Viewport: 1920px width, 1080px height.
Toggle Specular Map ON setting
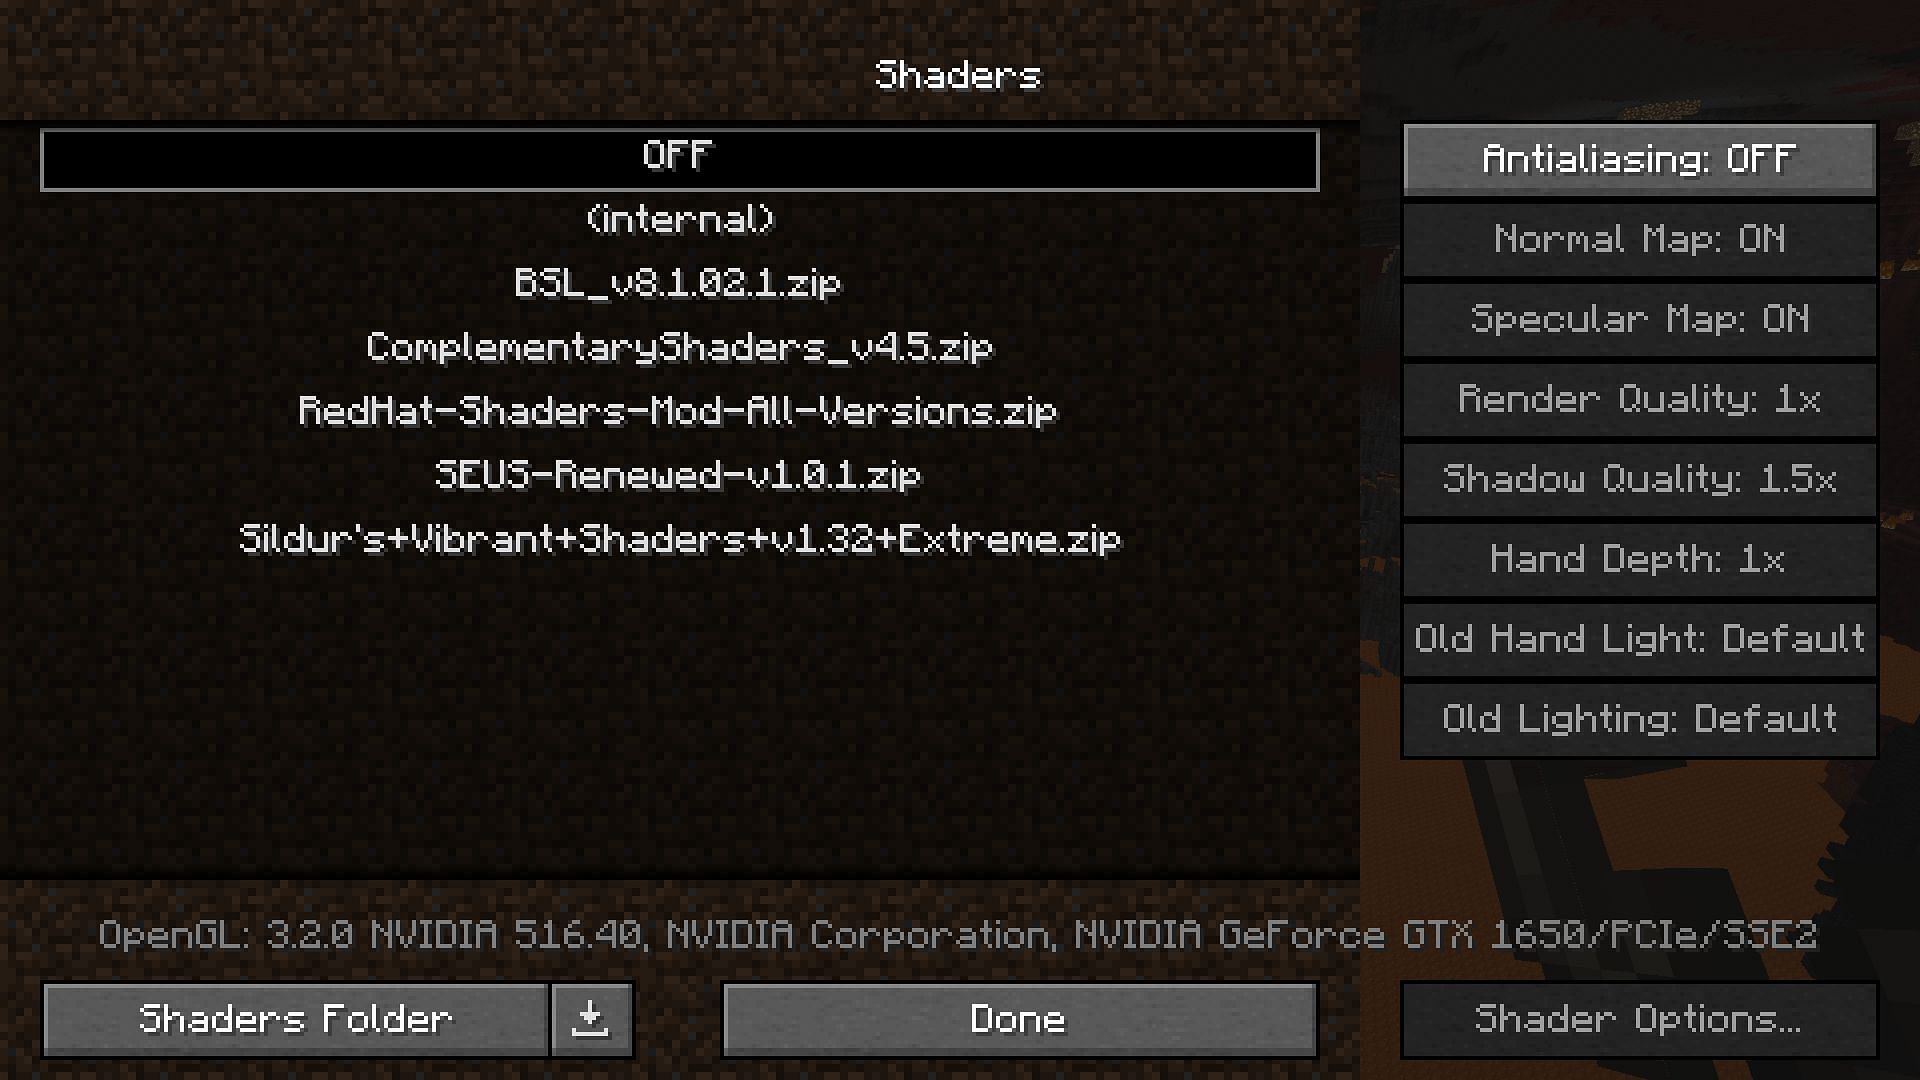1639,316
